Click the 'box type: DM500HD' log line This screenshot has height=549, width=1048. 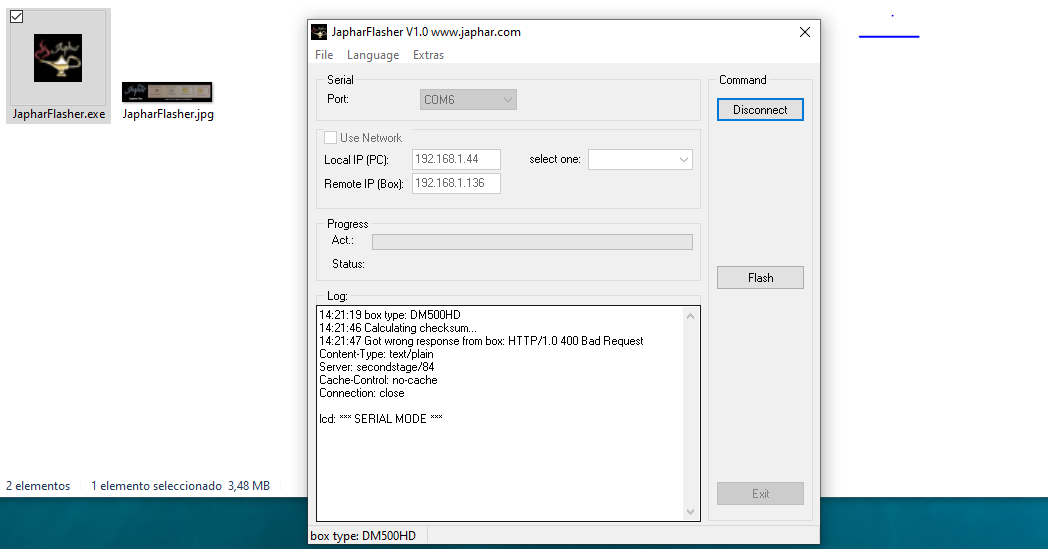[x=390, y=315]
